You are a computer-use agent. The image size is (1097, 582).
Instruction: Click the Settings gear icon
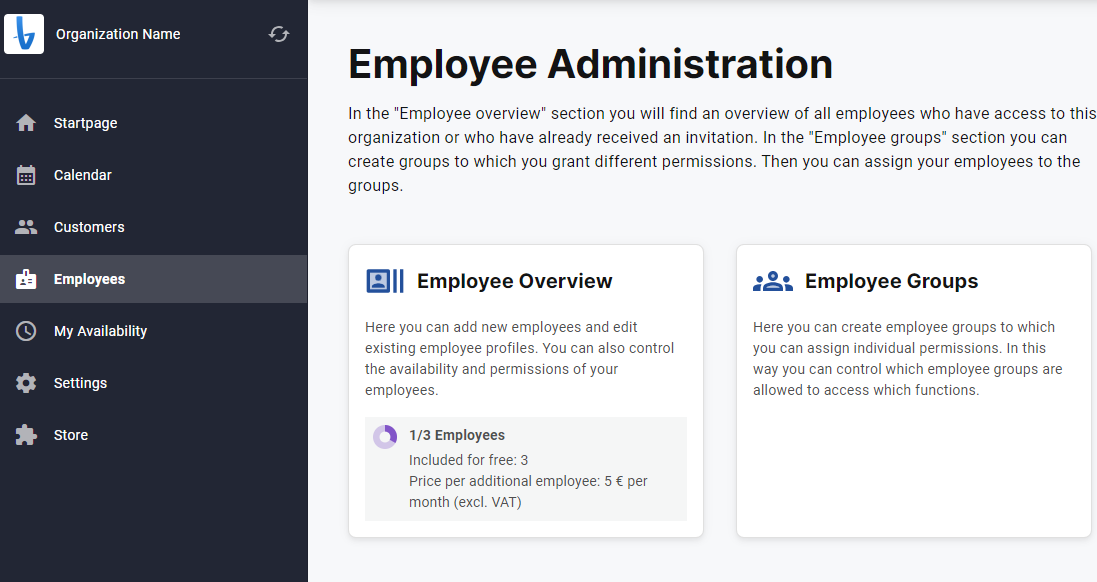tap(26, 383)
